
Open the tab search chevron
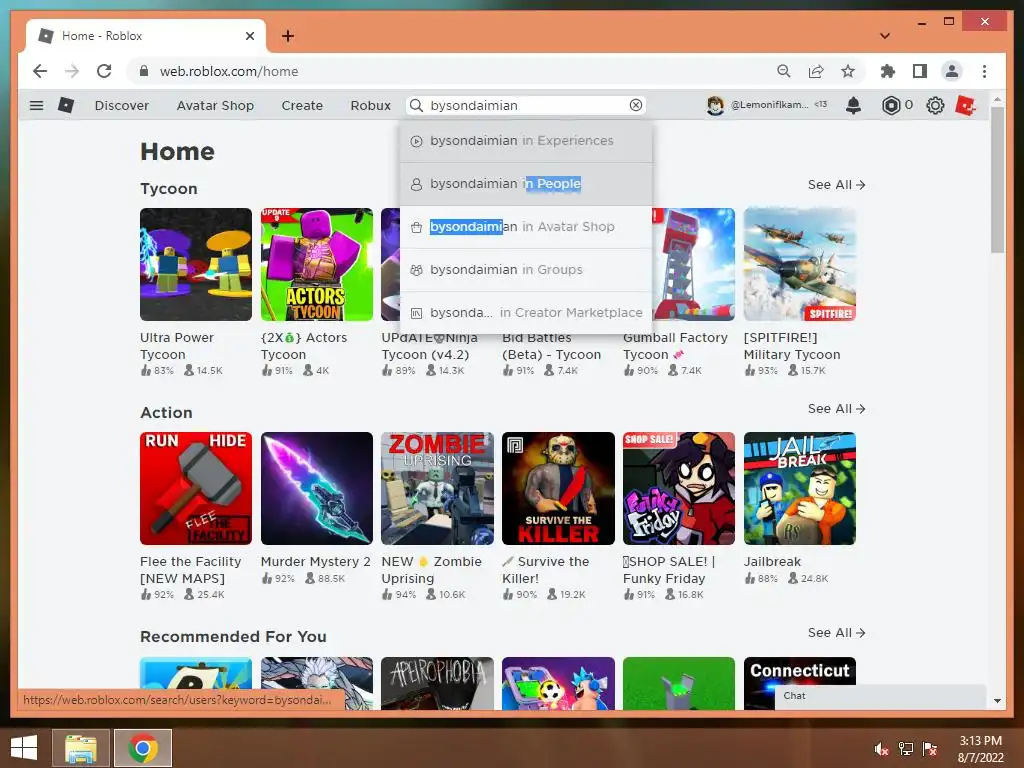[885, 36]
